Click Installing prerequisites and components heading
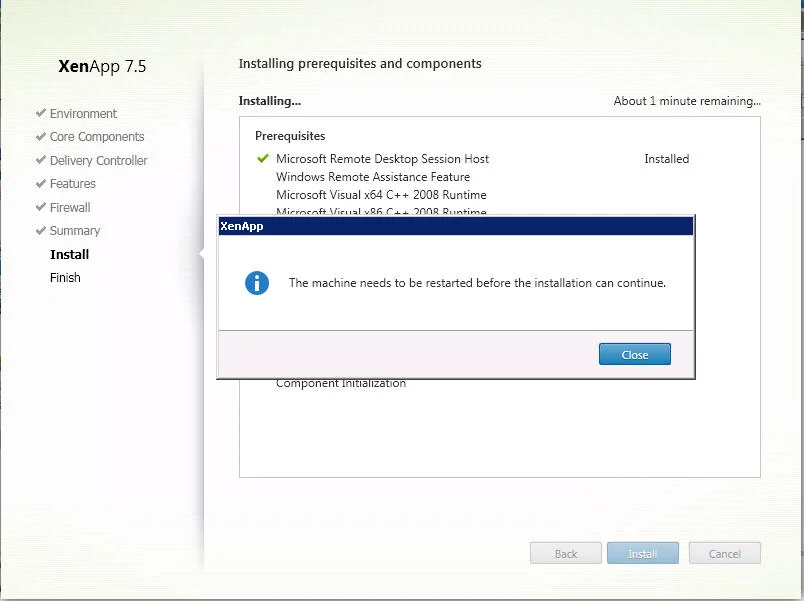Image resolution: width=804 pixels, height=601 pixels. pyautogui.click(x=360, y=64)
